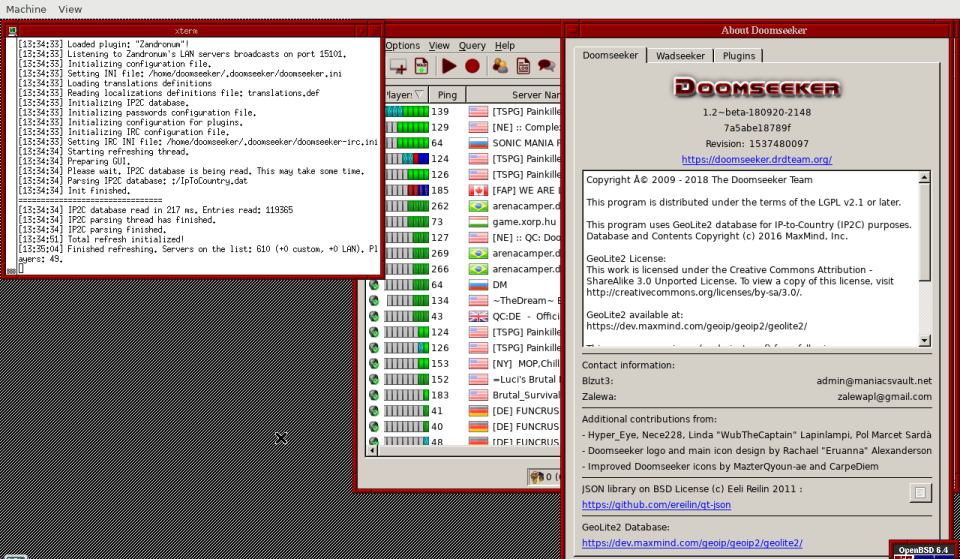Open the IRC chat bubbles icon
Image resolution: width=960 pixels, height=559 pixels.
[x=546, y=66]
